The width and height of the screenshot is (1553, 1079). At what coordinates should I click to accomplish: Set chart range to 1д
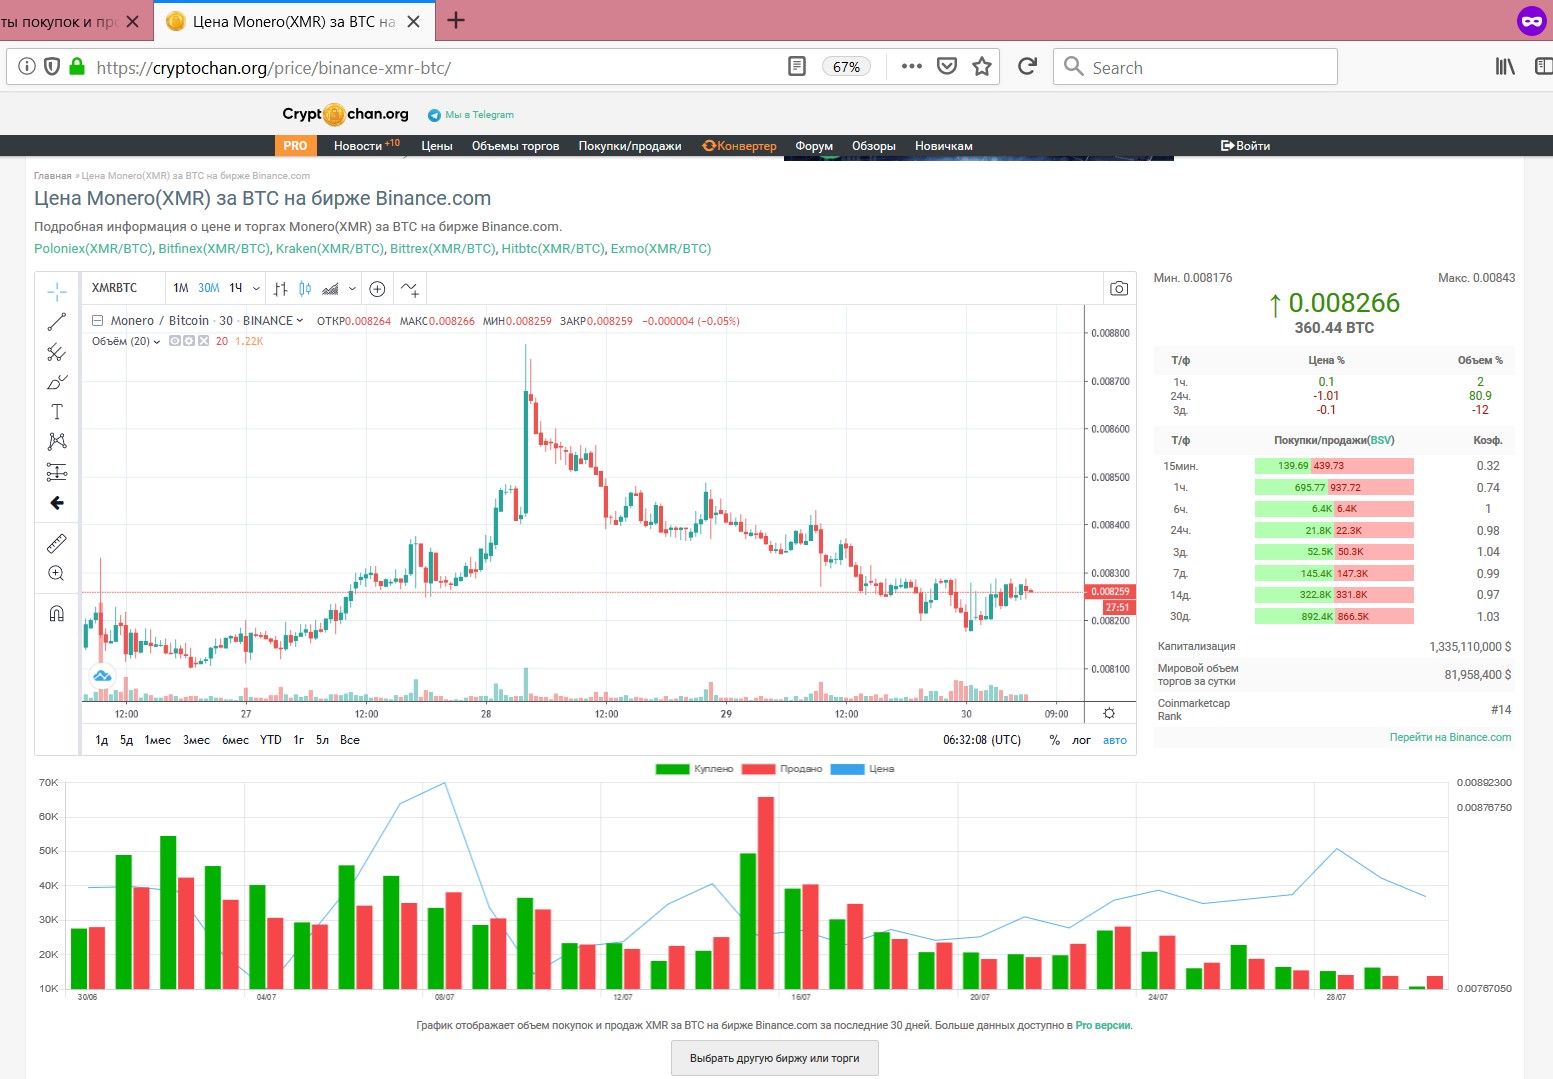pos(101,740)
